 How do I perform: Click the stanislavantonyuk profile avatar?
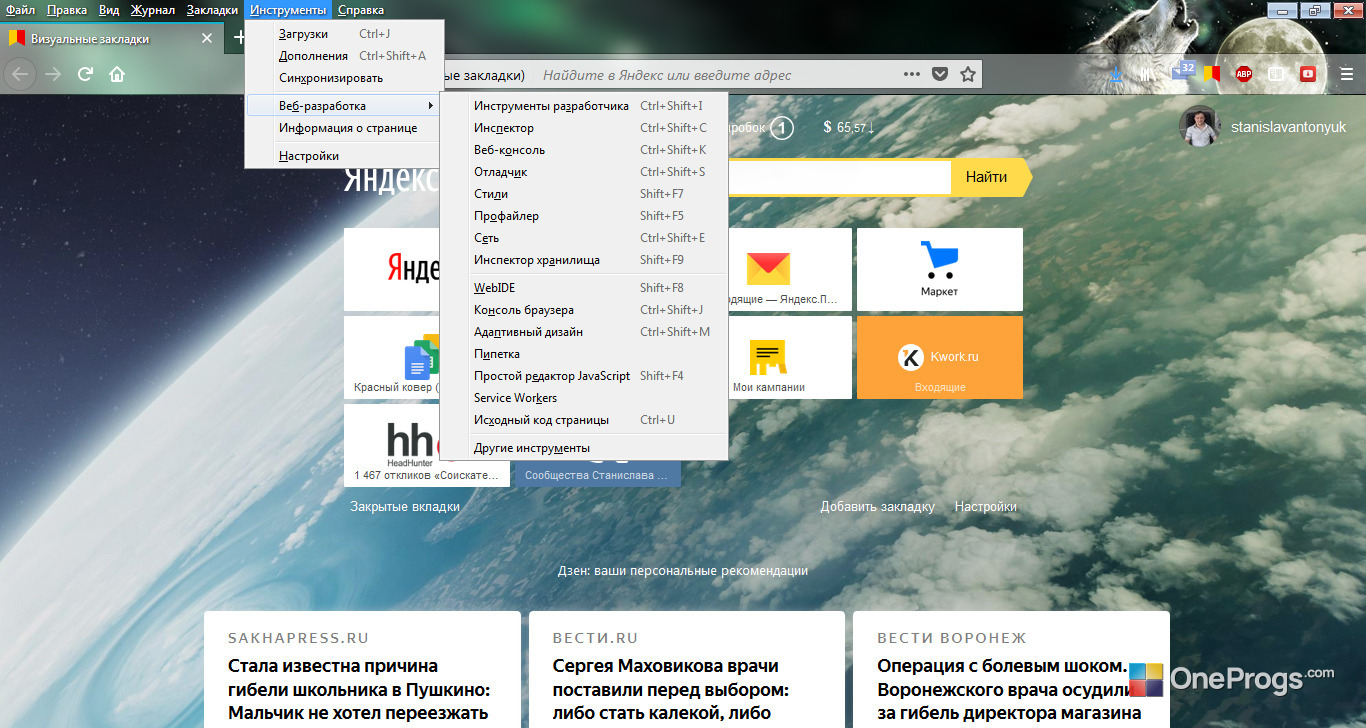(x=1199, y=127)
